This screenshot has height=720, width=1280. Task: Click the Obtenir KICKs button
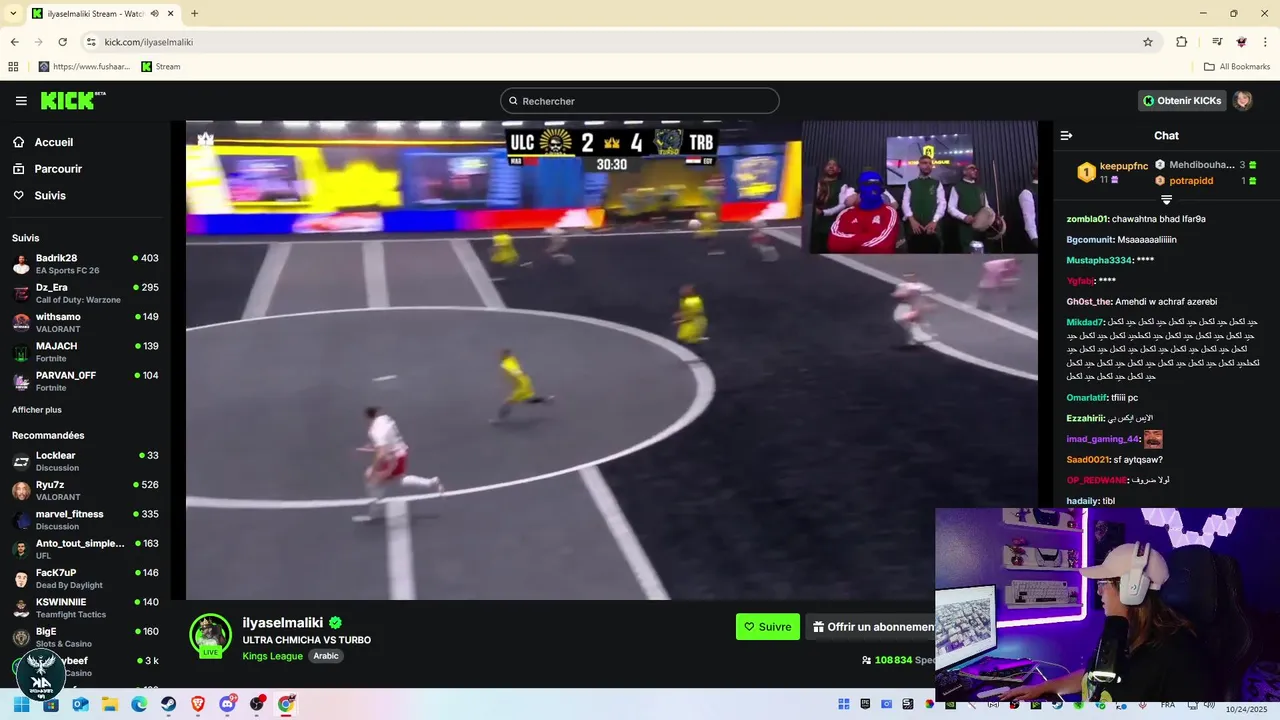[1182, 101]
